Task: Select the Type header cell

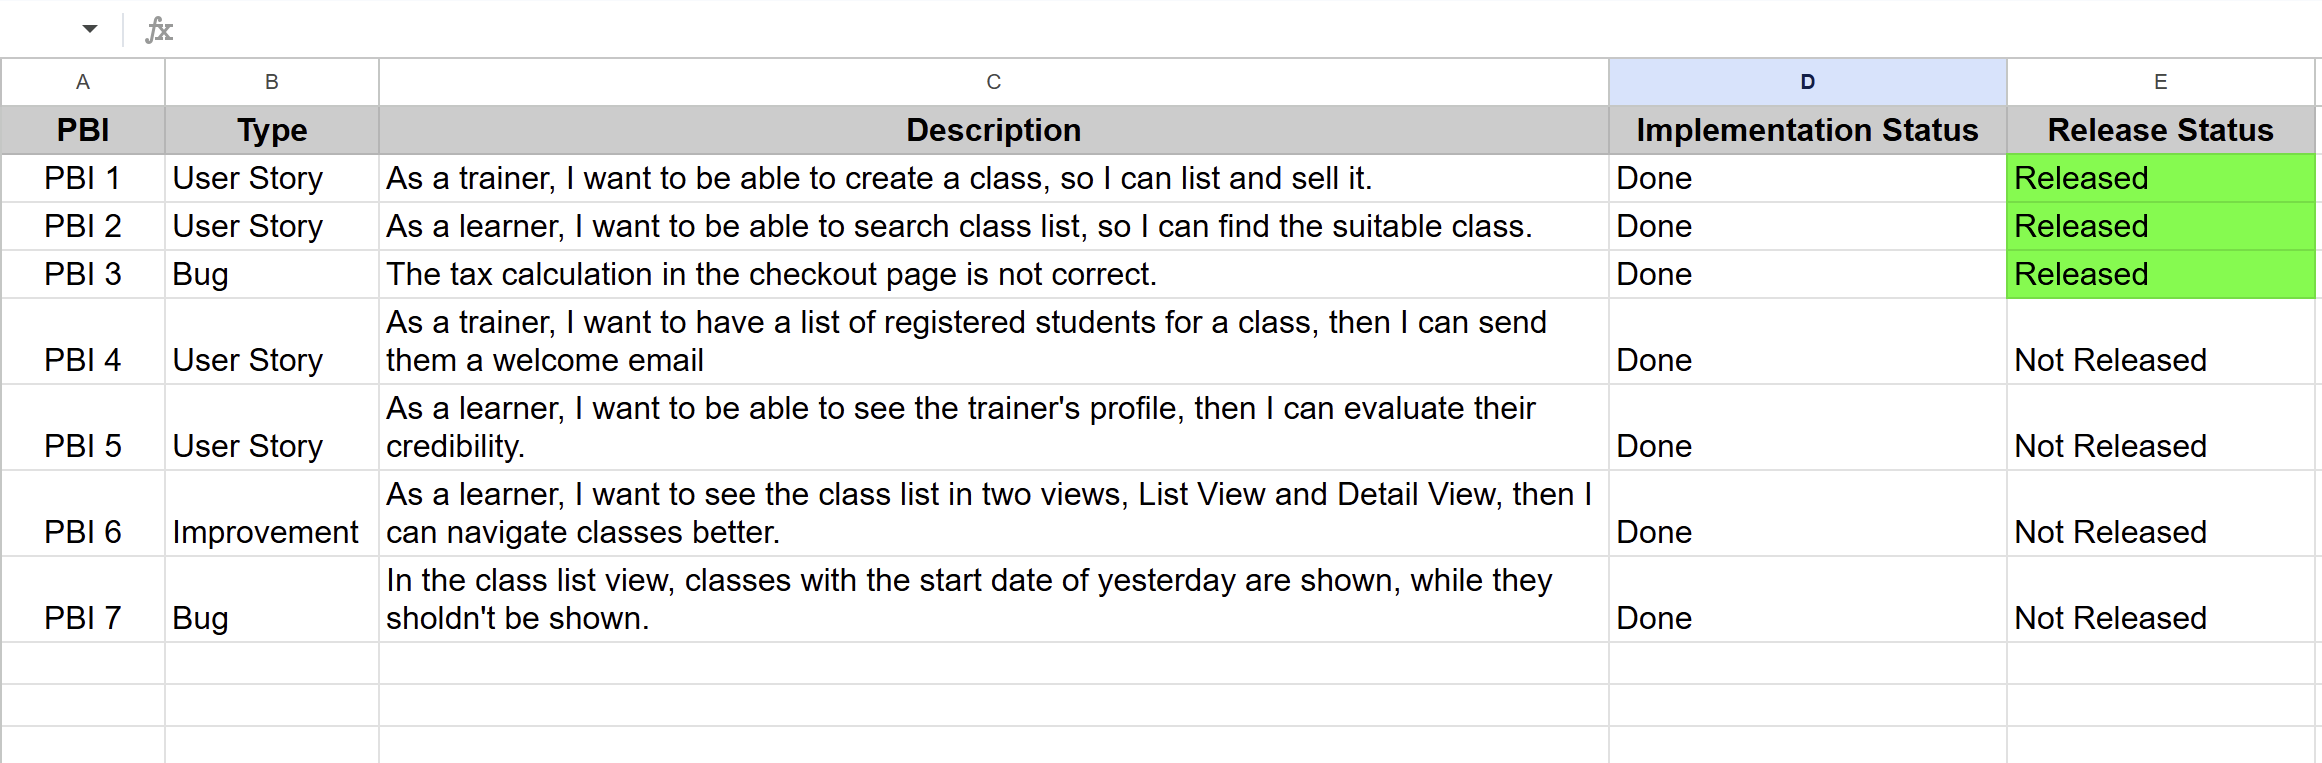Action: [271, 130]
